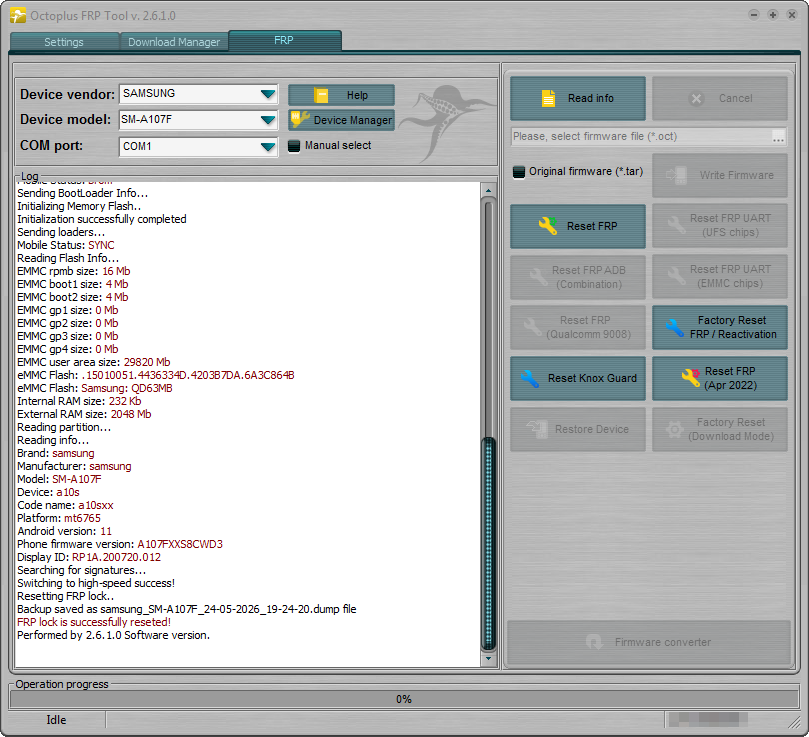The image size is (809, 737).
Task: Click the Reset FRP (Qualcomm 9008) wrench icon
Action: click(x=532, y=327)
